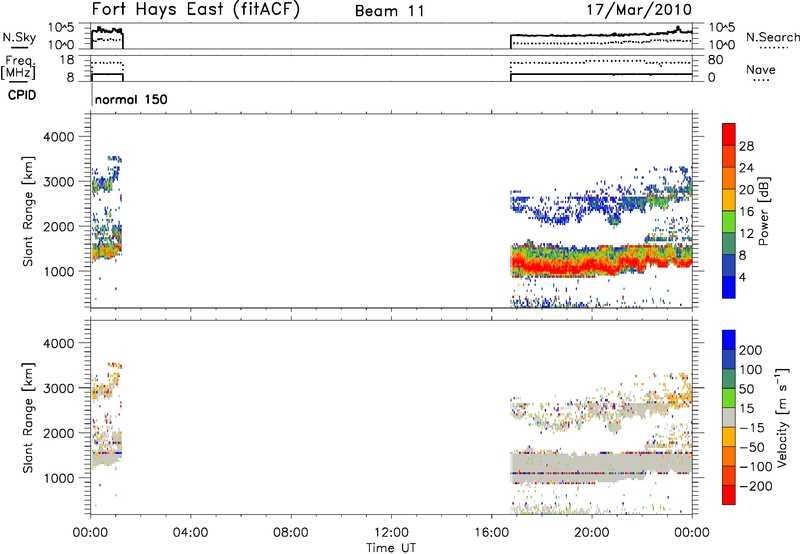Click the '18' frequency axis value
Screen dimensions: 800x554
click(x=67, y=60)
